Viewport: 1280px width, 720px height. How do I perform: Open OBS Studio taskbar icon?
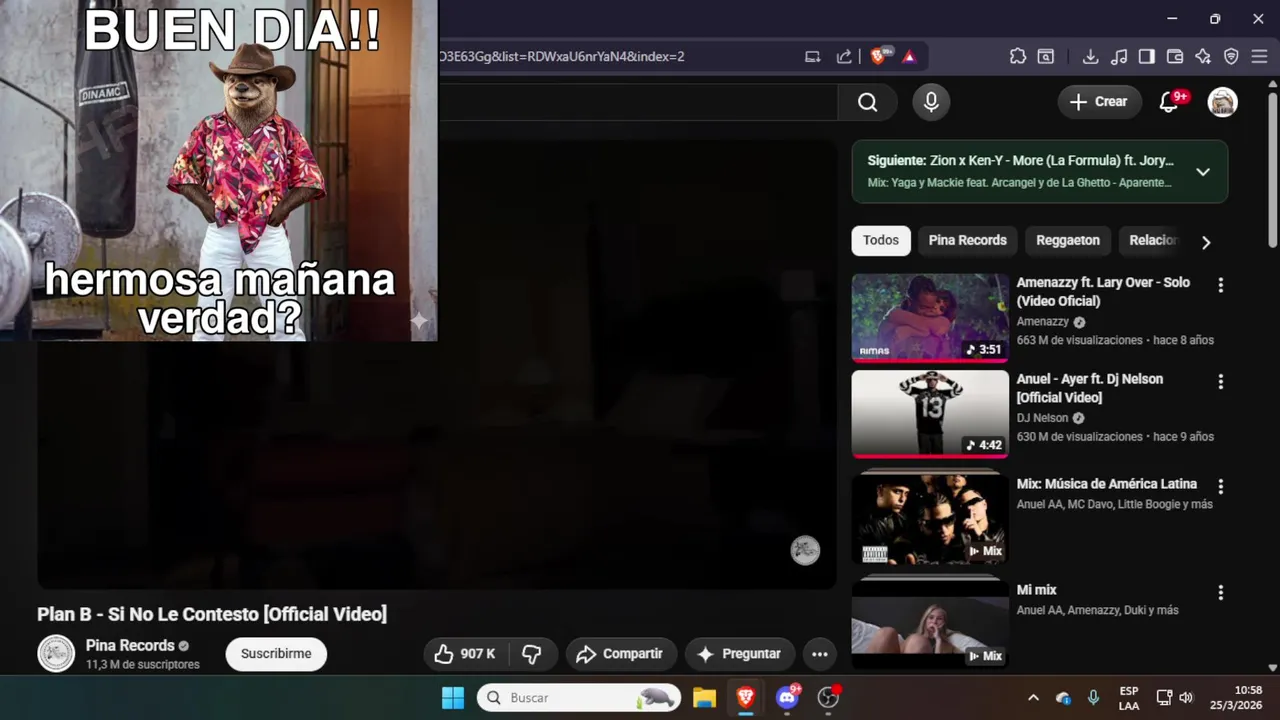click(x=828, y=698)
